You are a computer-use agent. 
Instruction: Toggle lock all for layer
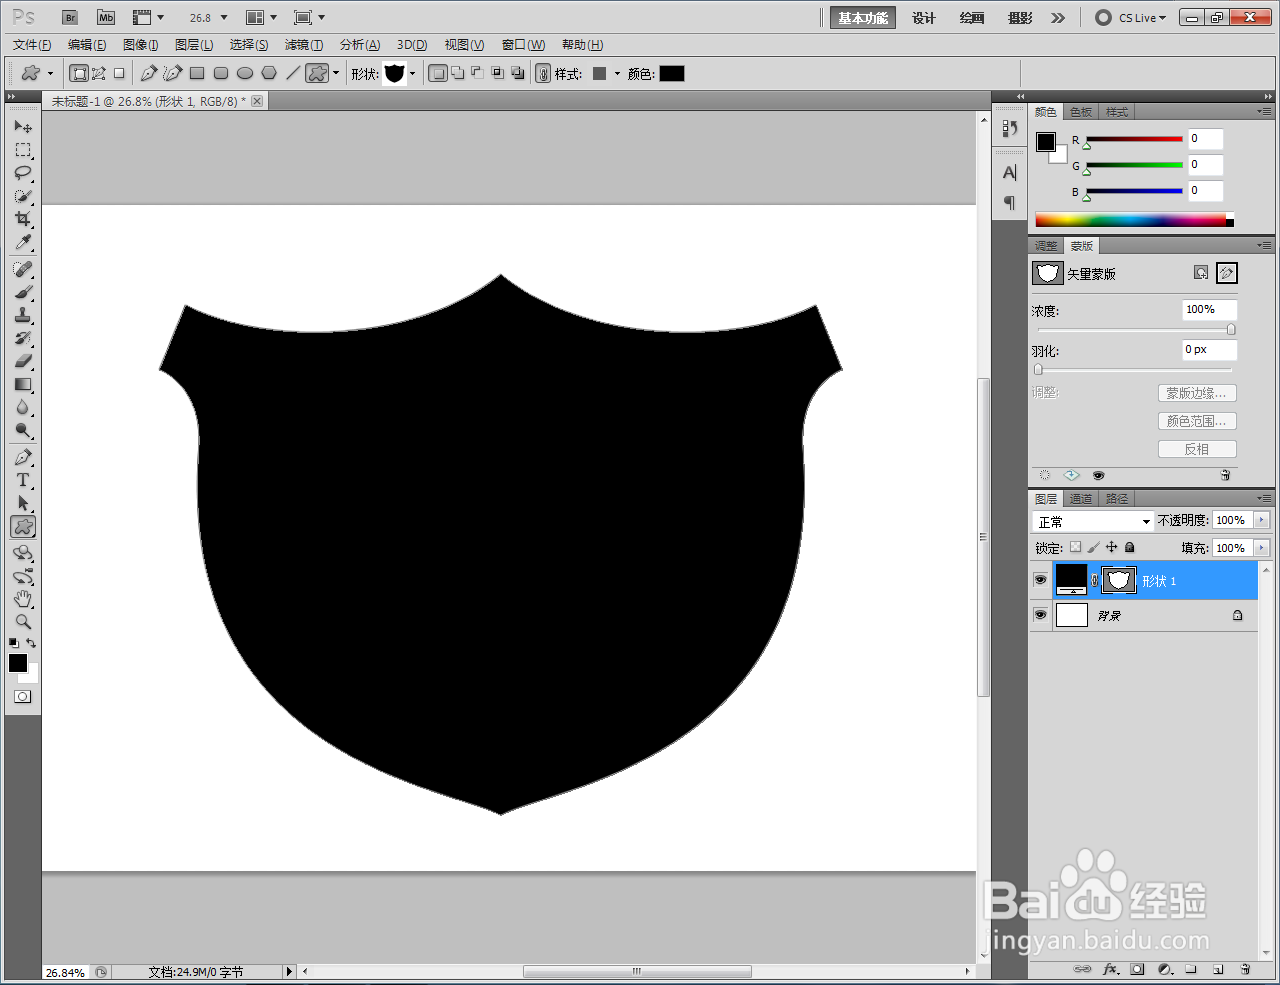[x=1130, y=547]
